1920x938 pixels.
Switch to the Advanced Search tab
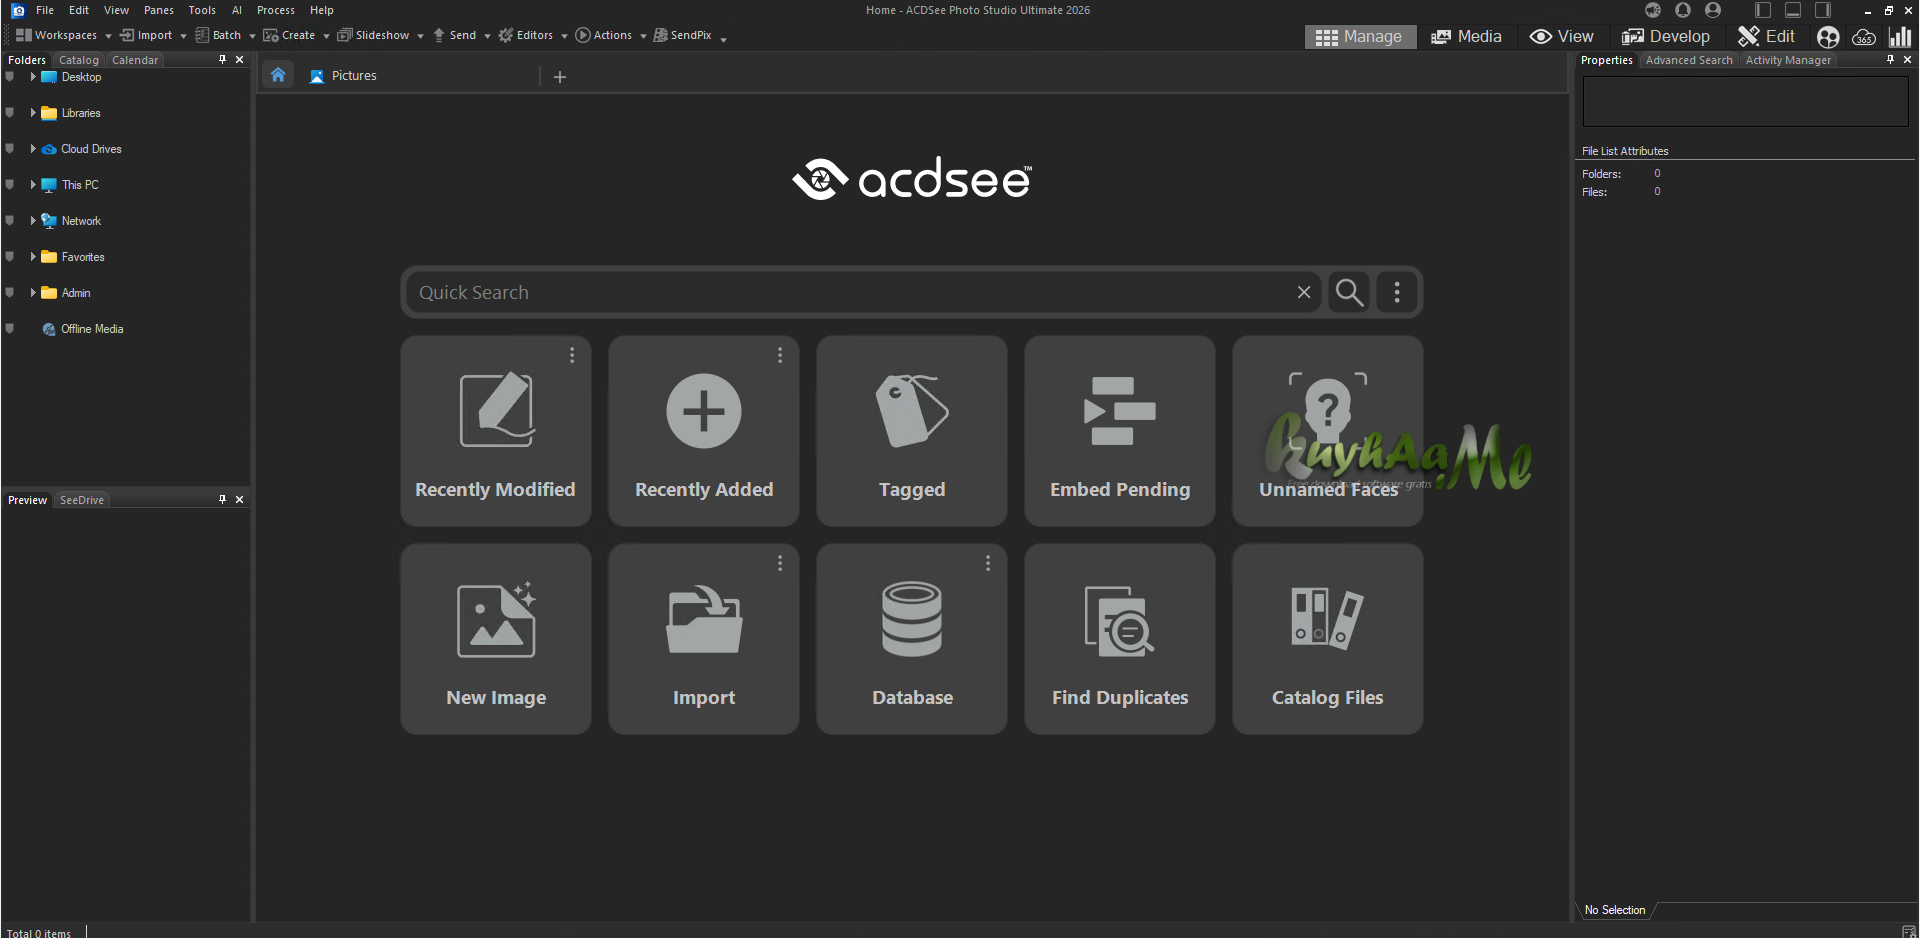(x=1689, y=60)
